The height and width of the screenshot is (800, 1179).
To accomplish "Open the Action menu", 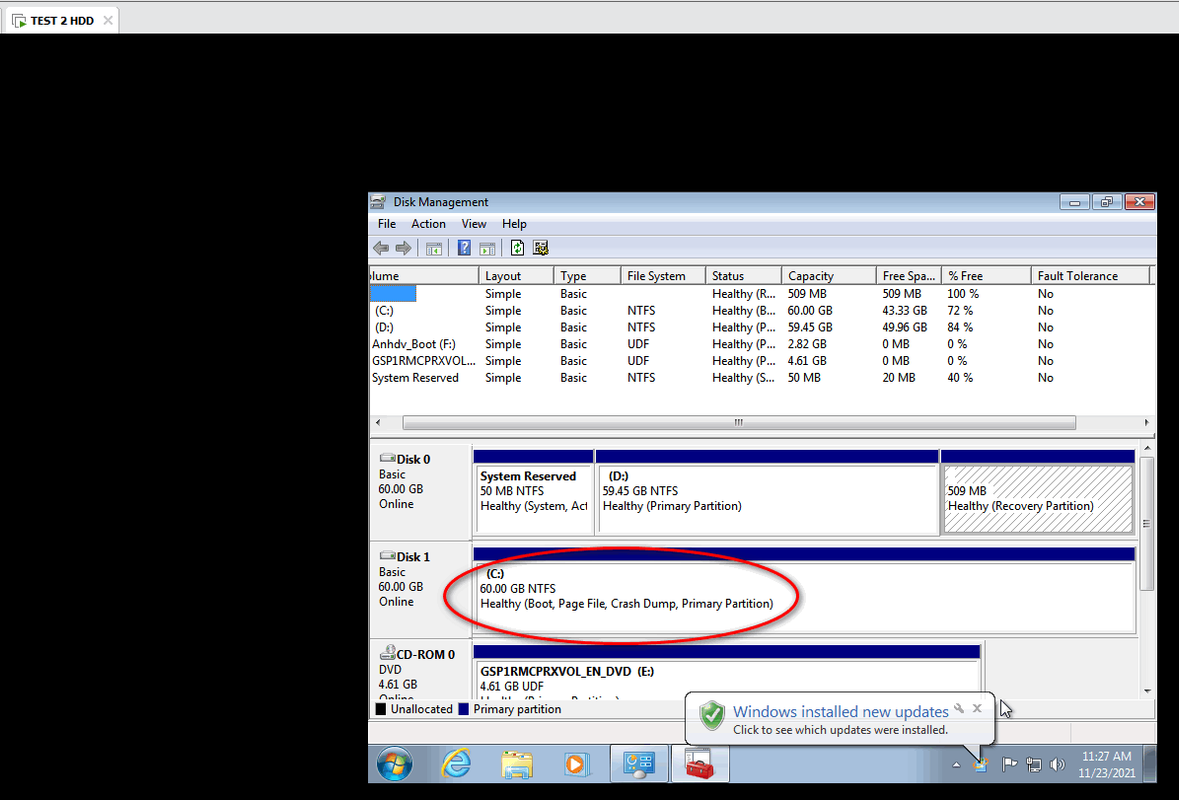I will click(x=429, y=224).
